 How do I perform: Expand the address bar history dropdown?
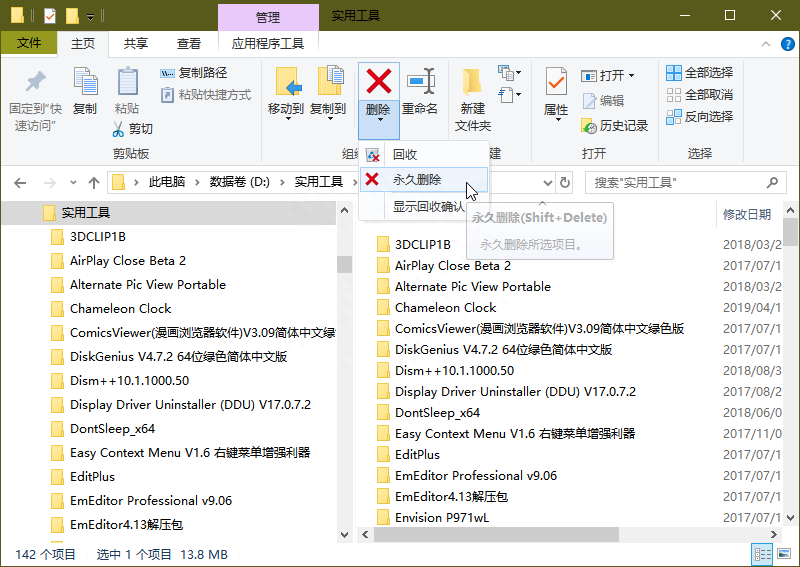pos(547,183)
